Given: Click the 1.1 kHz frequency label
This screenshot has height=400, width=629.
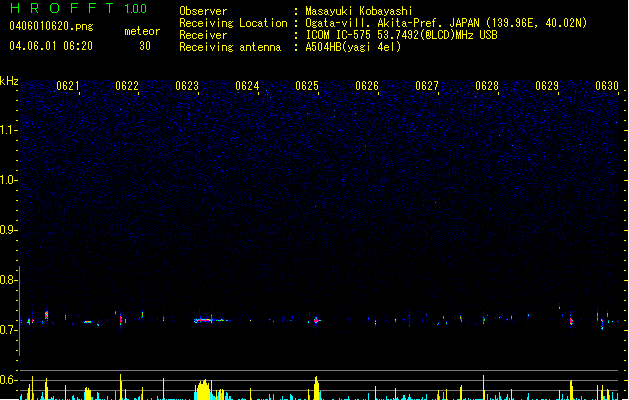Looking at the screenshot, I should [8, 130].
